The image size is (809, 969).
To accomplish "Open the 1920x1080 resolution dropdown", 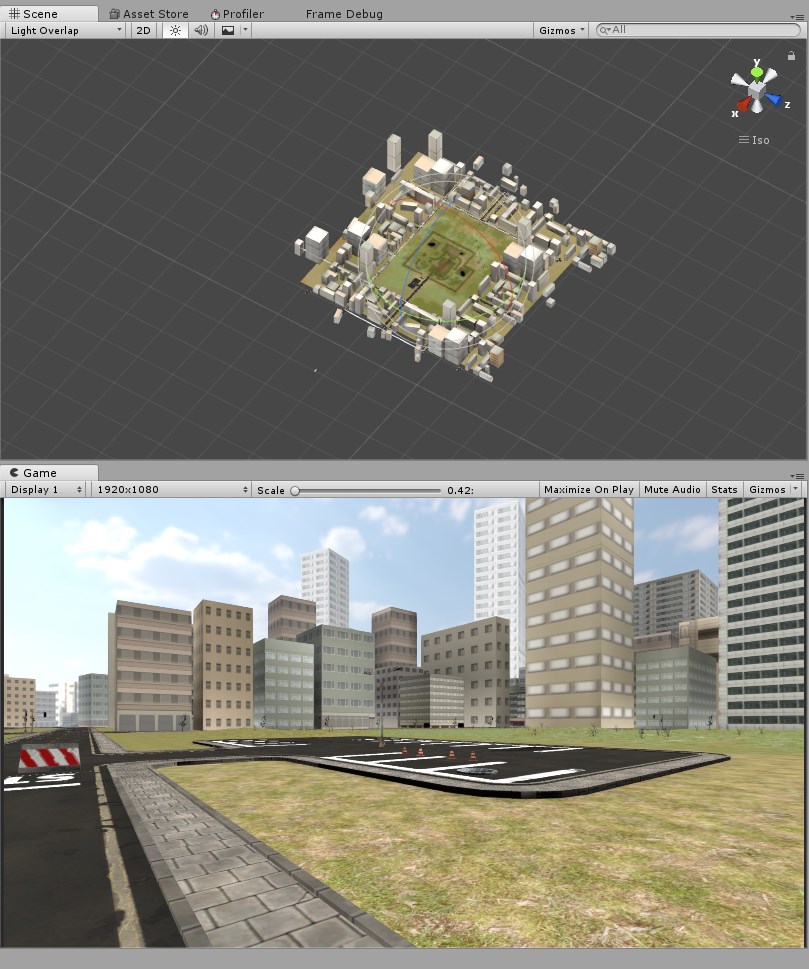I will coord(171,489).
